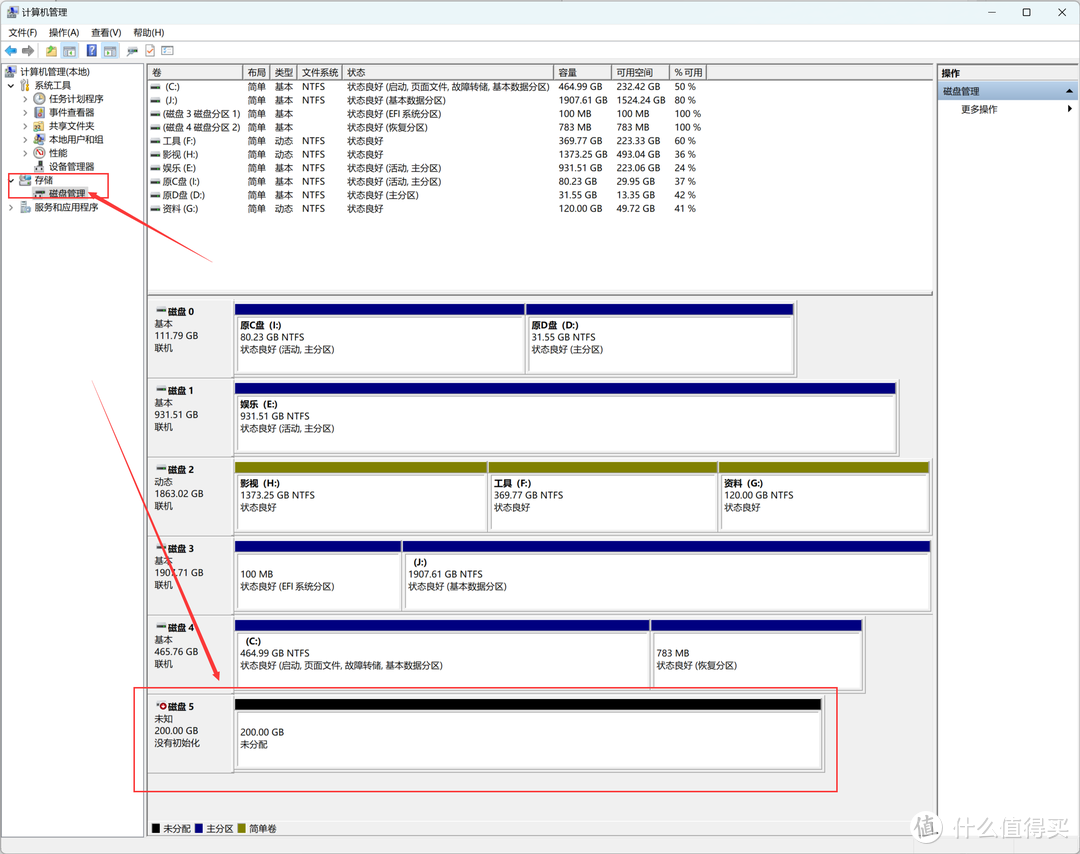Select 磁盘管理 under 存储
Screen dimensions: 1080x854
click(66, 194)
